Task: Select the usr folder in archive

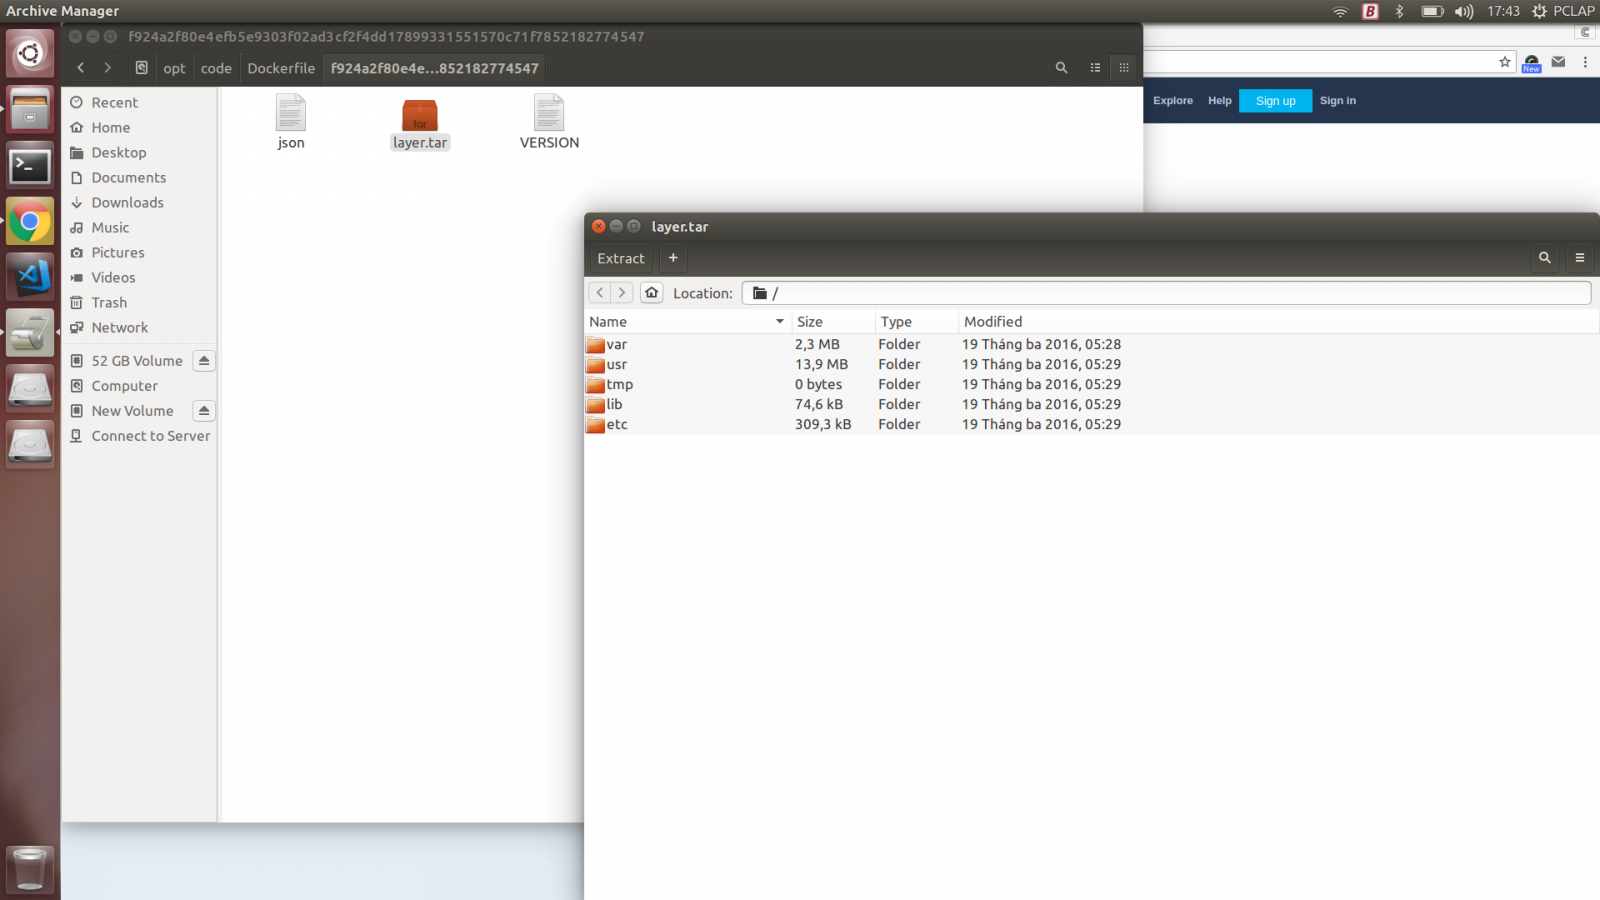Action: coord(617,365)
